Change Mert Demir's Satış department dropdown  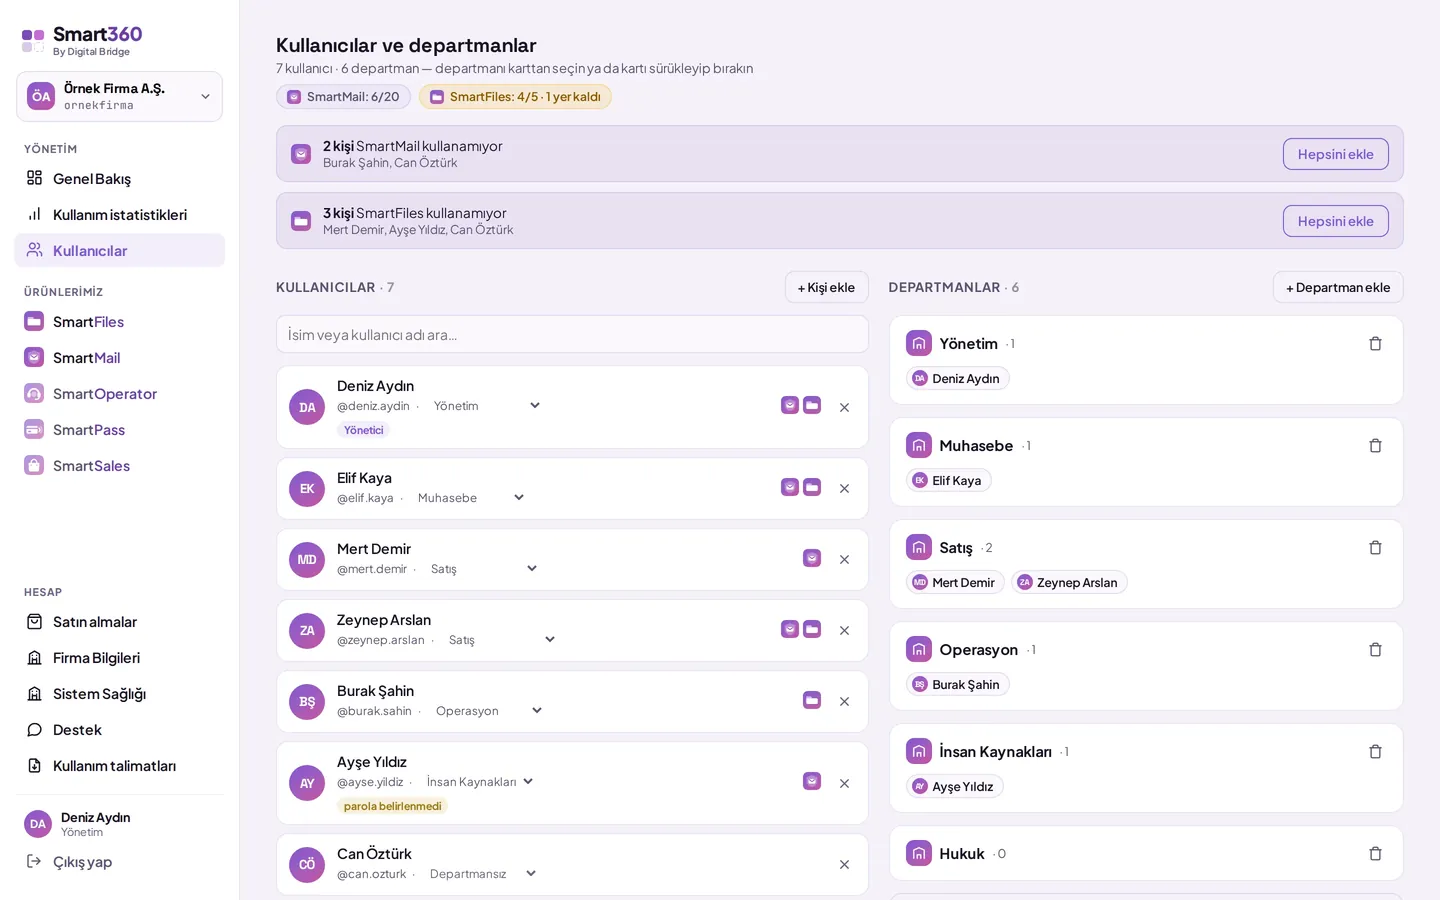[x=484, y=569]
